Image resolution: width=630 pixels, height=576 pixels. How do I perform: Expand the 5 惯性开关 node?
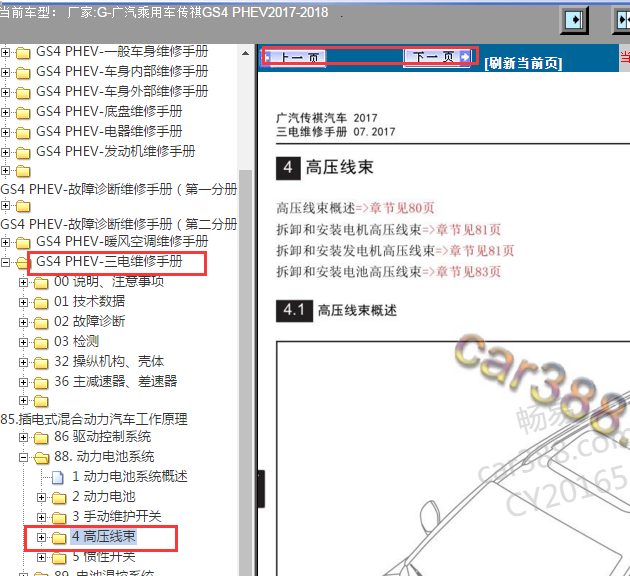point(41,557)
